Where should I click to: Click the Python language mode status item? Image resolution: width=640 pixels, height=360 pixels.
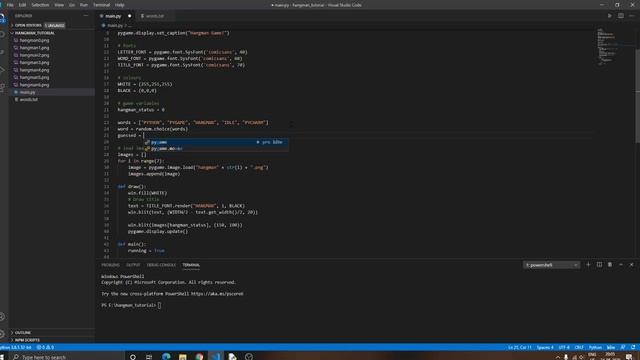click(x=595, y=347)
